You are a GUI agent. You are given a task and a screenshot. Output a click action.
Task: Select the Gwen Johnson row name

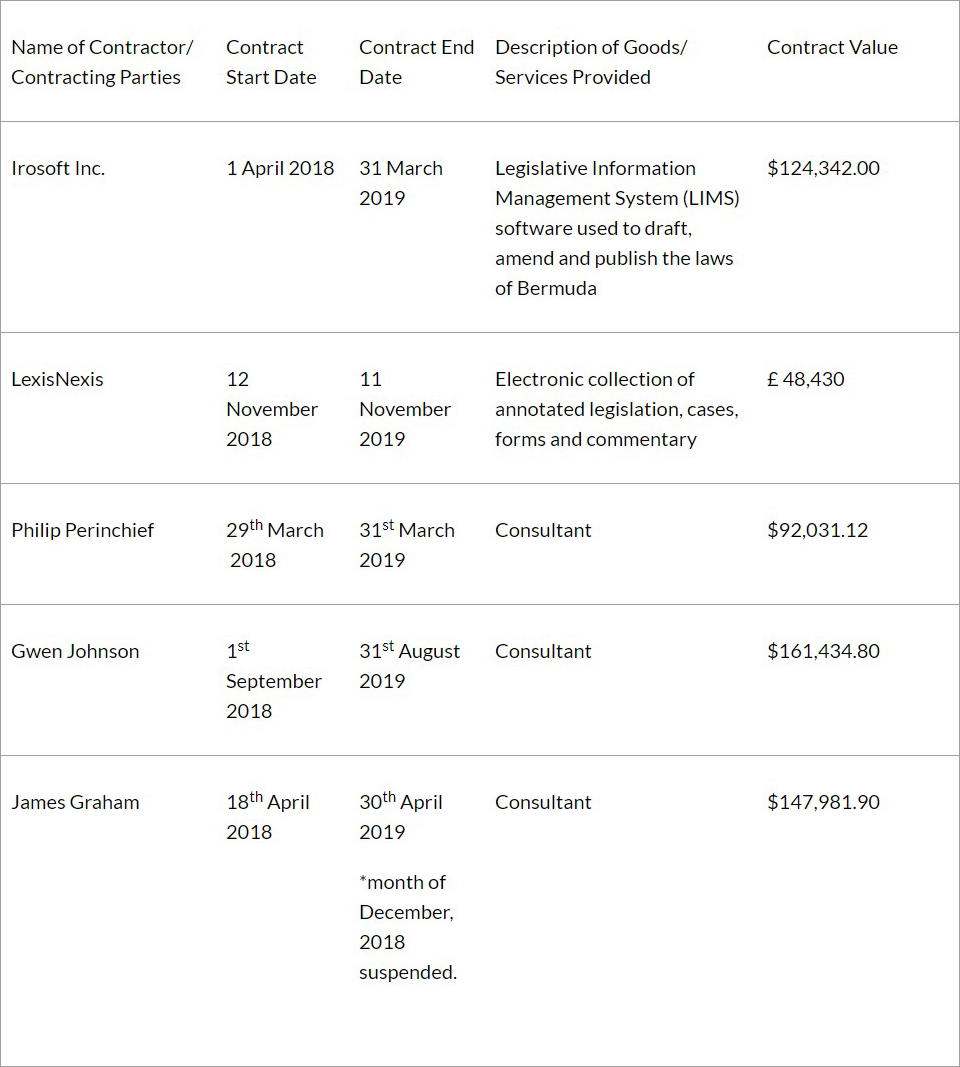pyautogui.click(x=75, y=651)
